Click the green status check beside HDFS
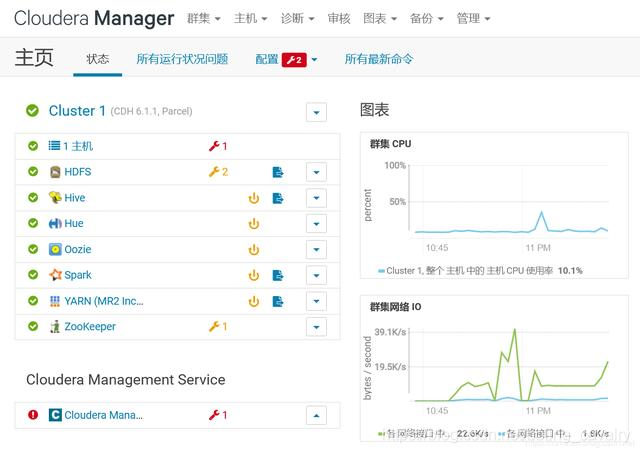This screenshot has width=640, height=453. 33,171
